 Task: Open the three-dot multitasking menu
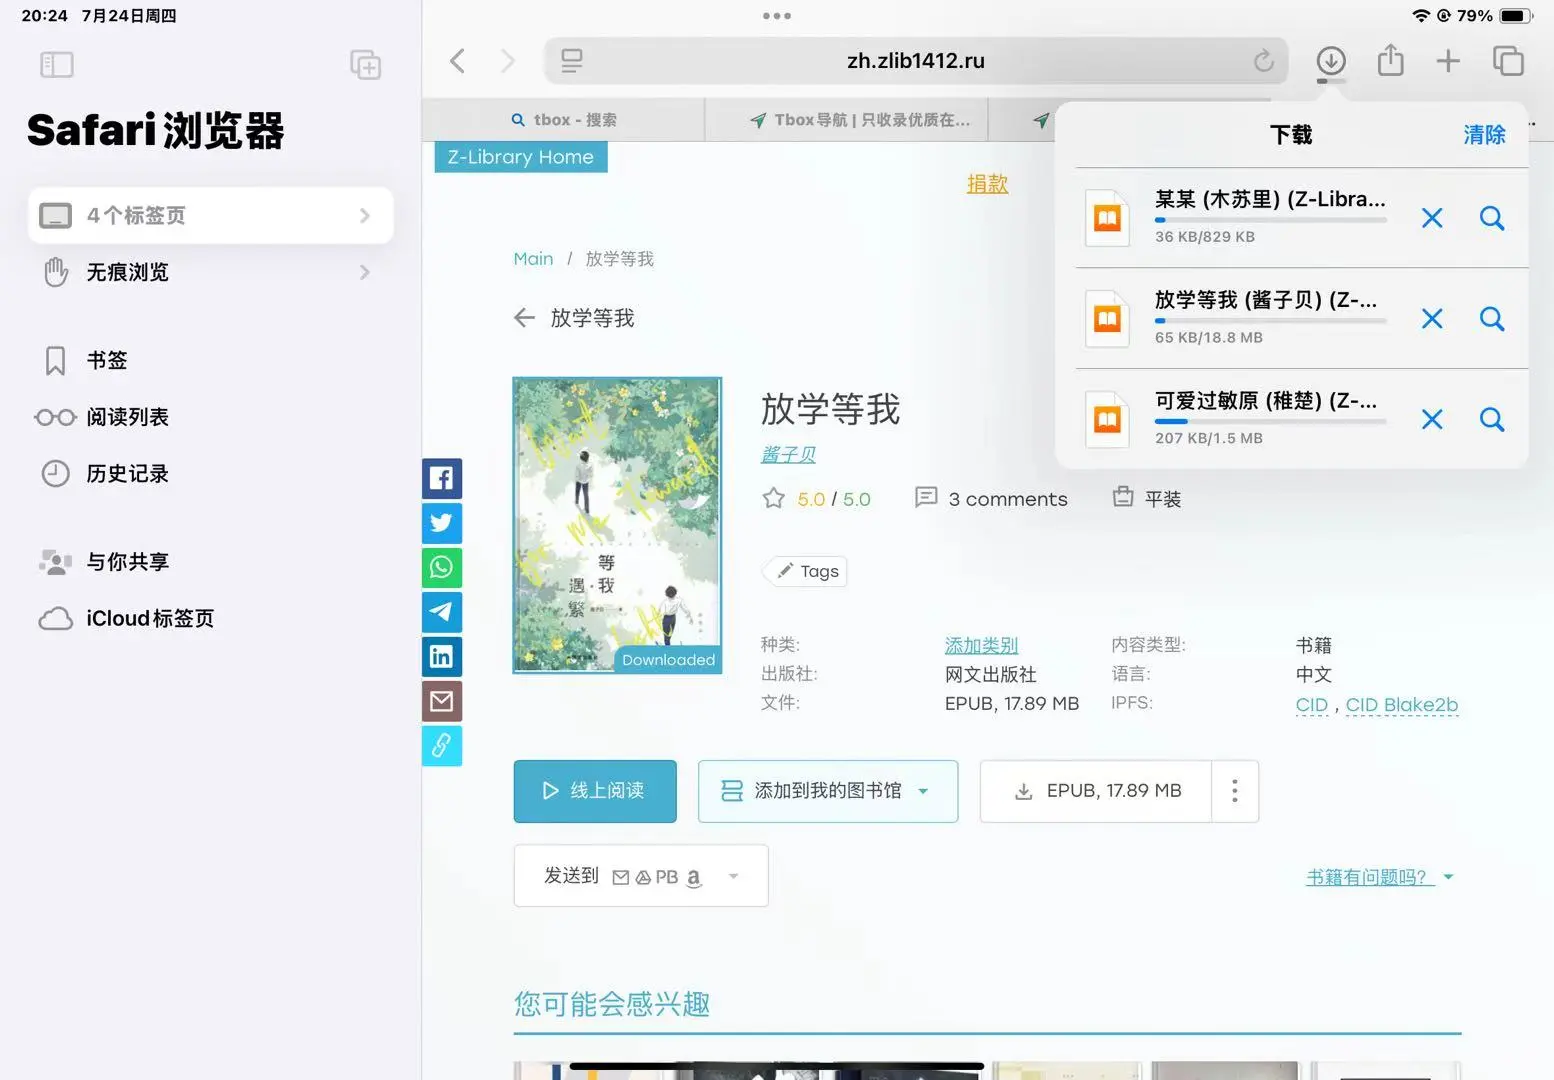click(777, 16)
